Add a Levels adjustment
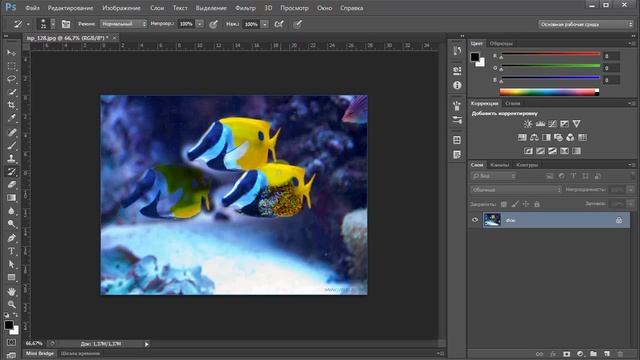 540,124
